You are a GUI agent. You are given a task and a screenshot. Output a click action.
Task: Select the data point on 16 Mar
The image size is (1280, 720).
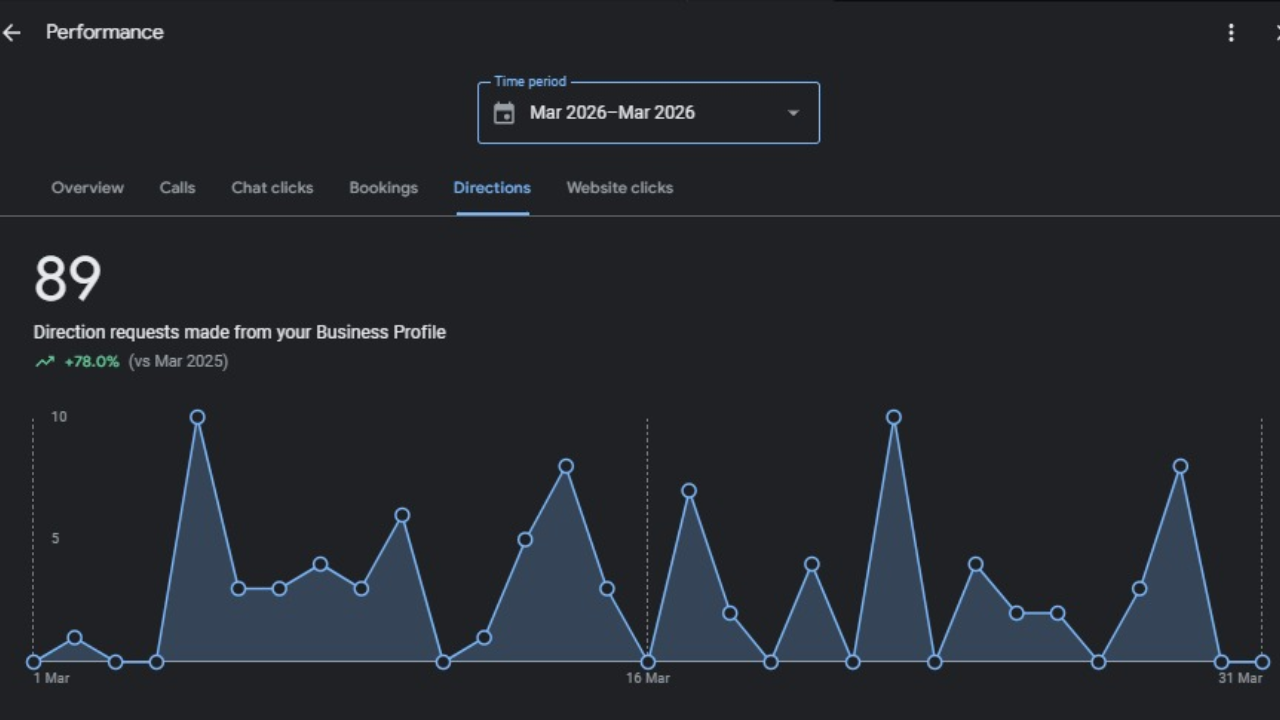648,662
